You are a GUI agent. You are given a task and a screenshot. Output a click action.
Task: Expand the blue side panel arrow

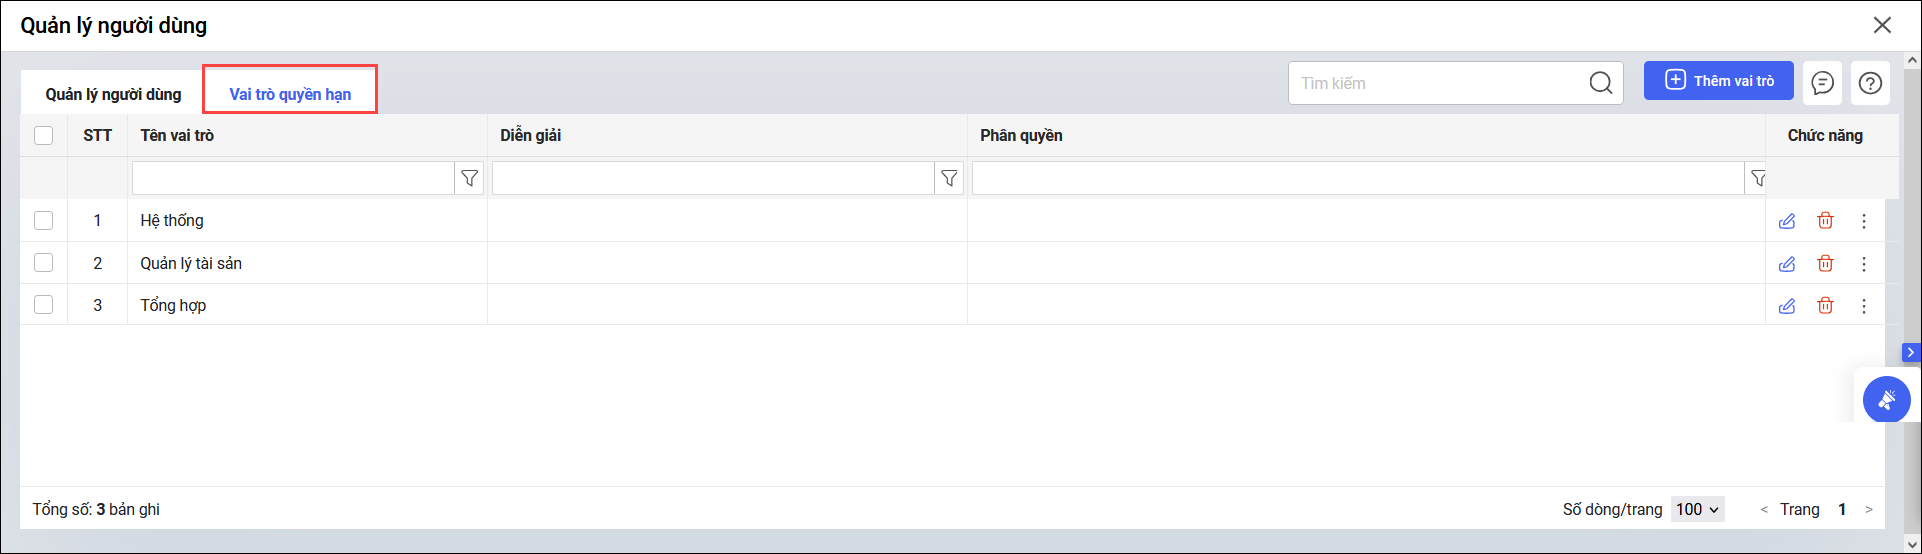[x=1911, y=352]
